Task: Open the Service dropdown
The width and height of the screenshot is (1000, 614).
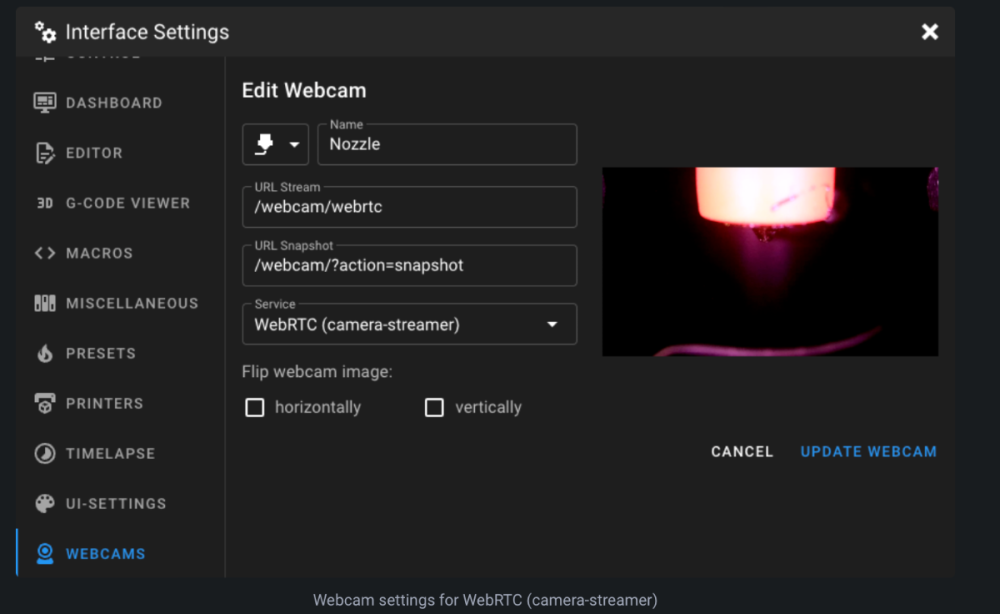Action: 409,323
